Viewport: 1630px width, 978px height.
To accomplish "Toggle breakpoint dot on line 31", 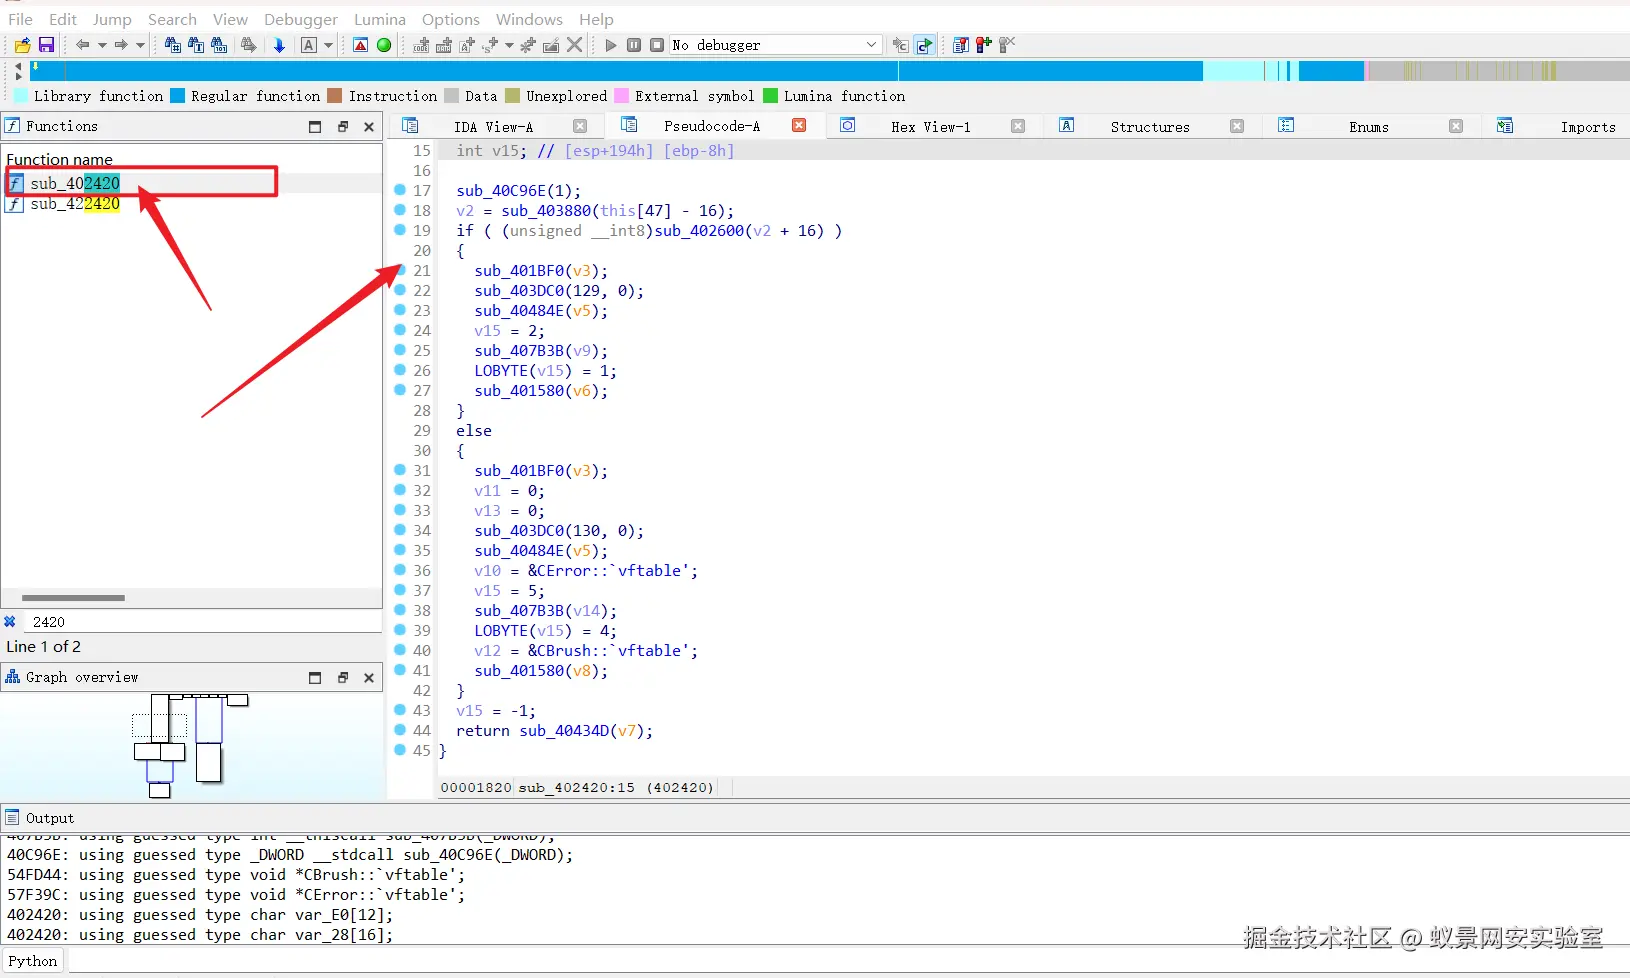I will coord(400,470).
